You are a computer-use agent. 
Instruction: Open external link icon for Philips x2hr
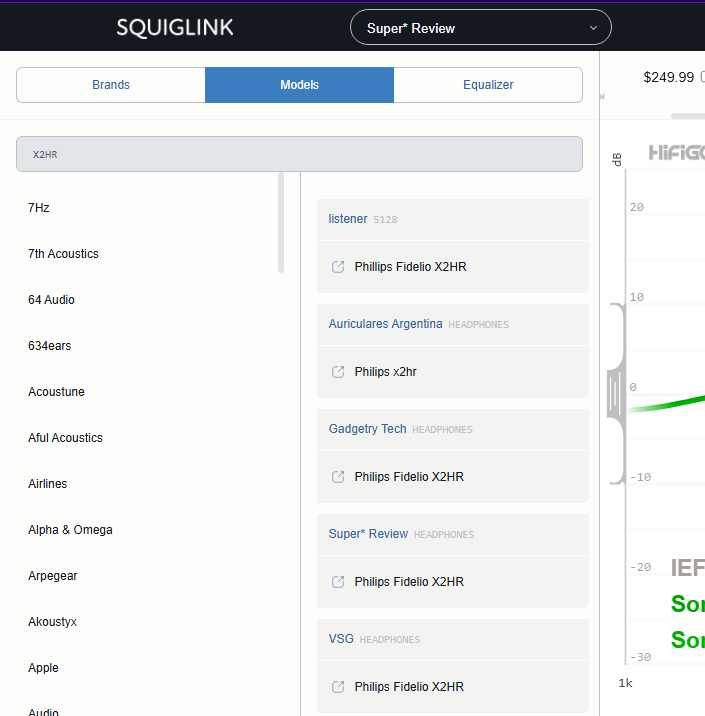click(x=338, y=372)
